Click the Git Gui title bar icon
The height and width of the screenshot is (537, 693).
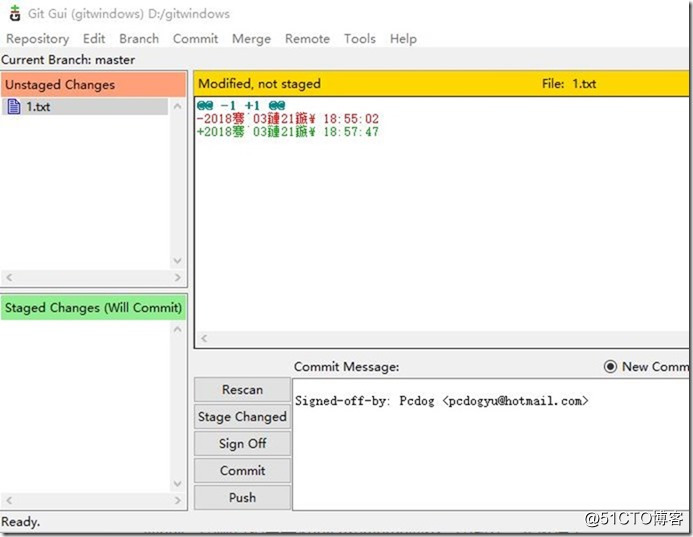tap(15, 13)
